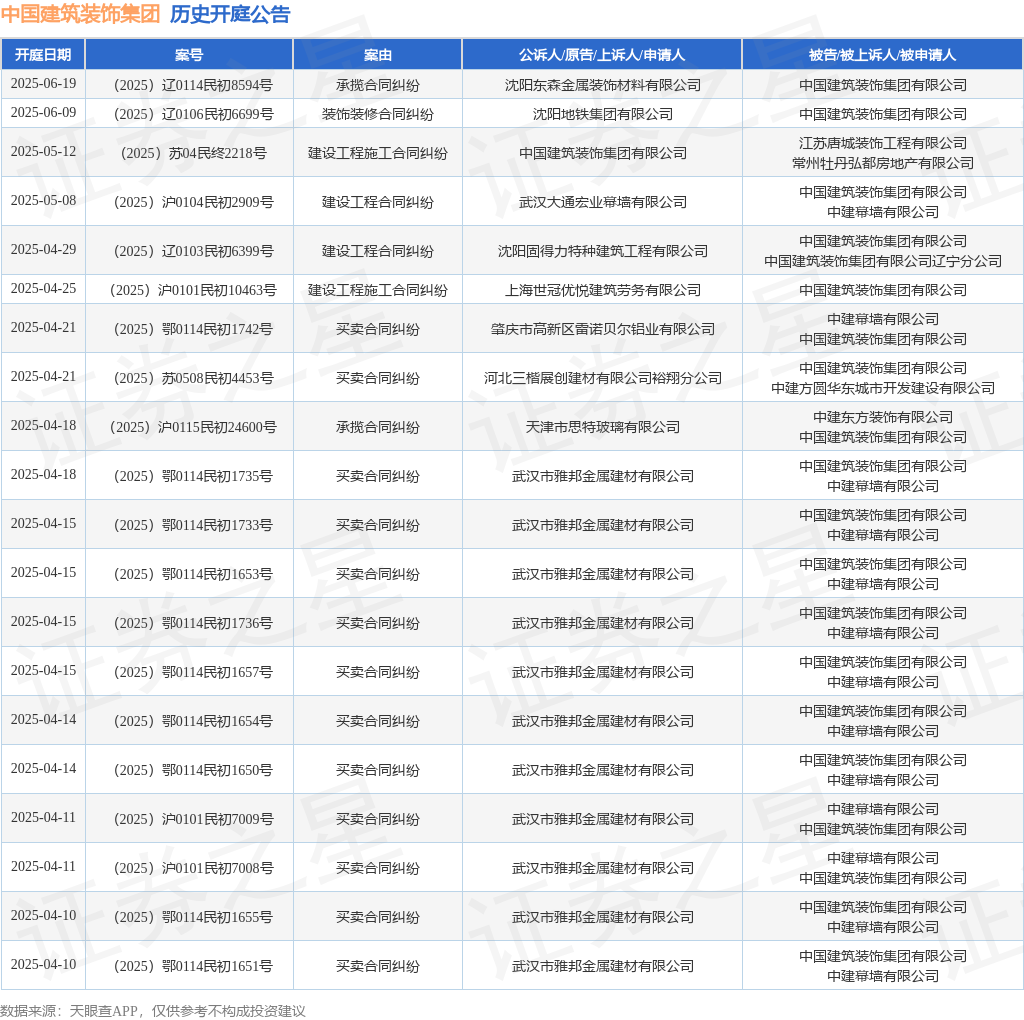Click 买卖合同纠纷 in the 1742号 row
The image size is (1024, 1020).
point(377,330)
